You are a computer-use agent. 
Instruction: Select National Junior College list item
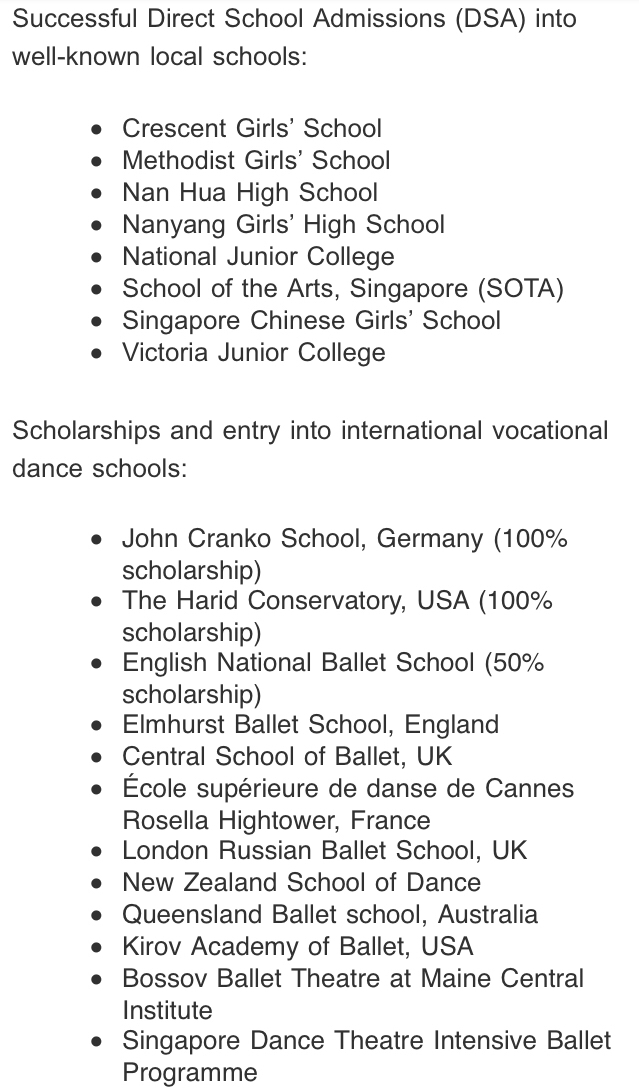258,257
